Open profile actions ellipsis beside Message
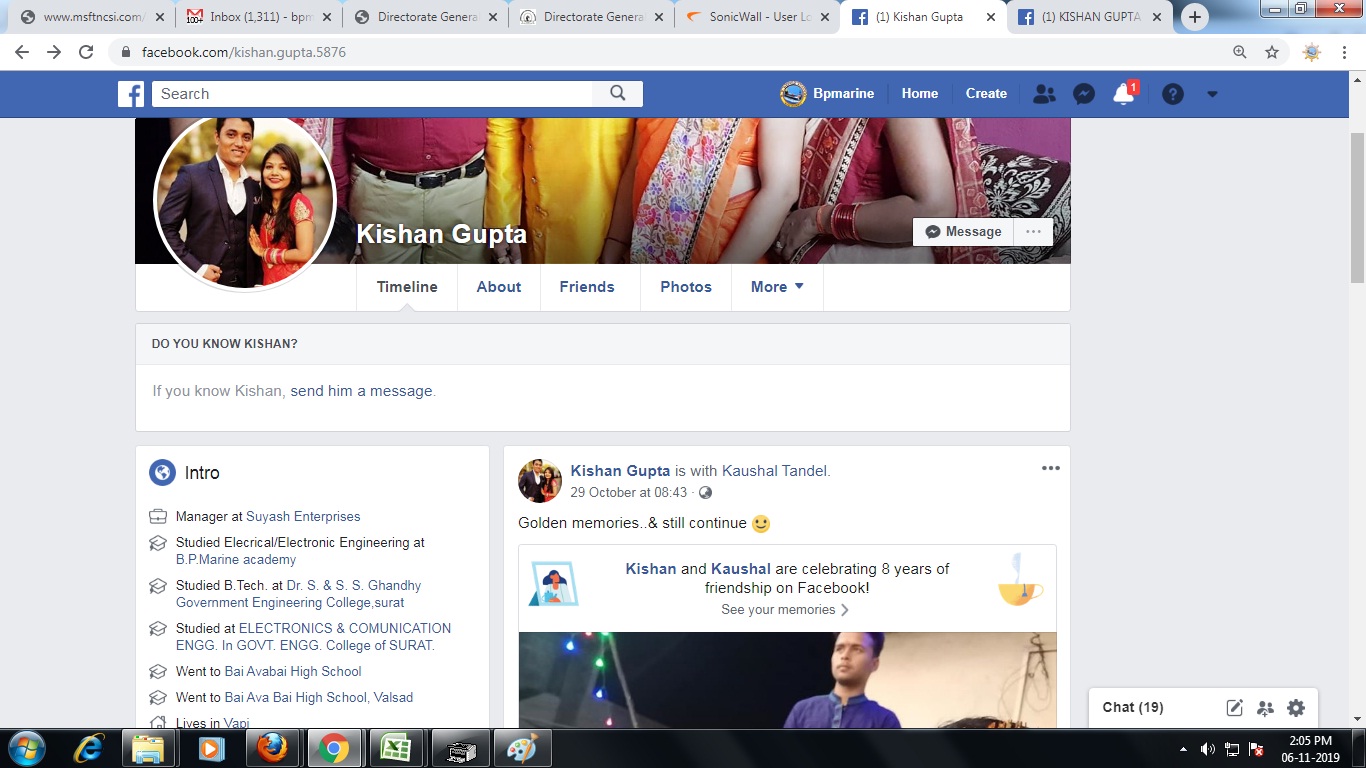Image resolution: width=1366 pixels, height=768 pixels. 1033,232
